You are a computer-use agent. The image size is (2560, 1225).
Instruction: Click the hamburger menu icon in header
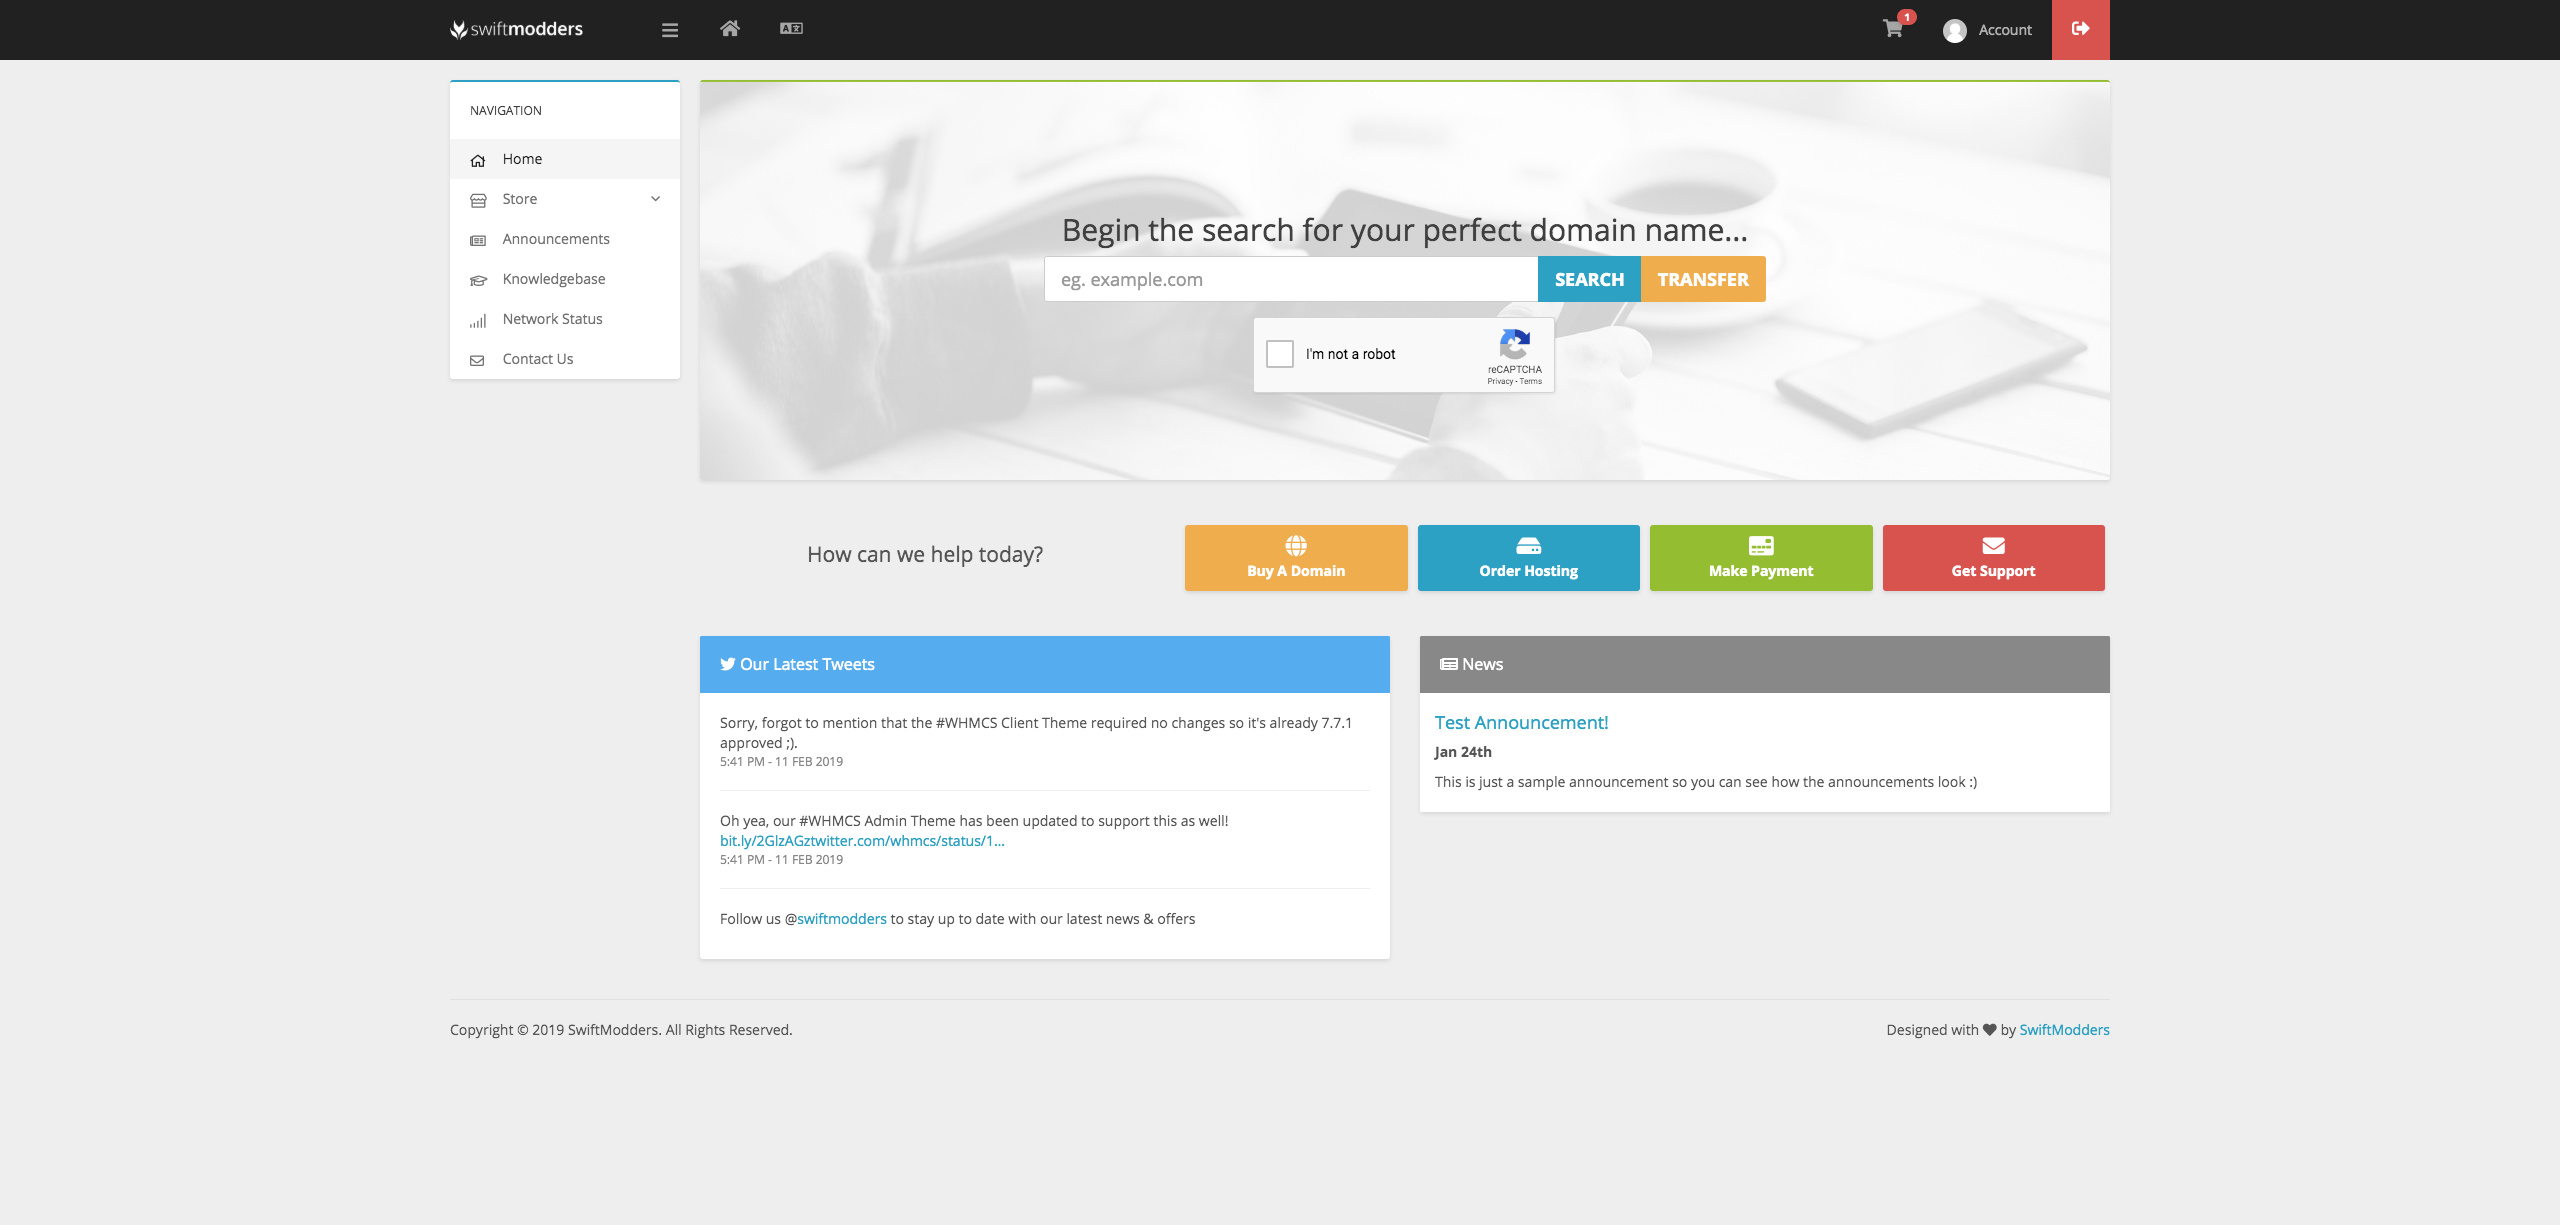tap(670, 30)
